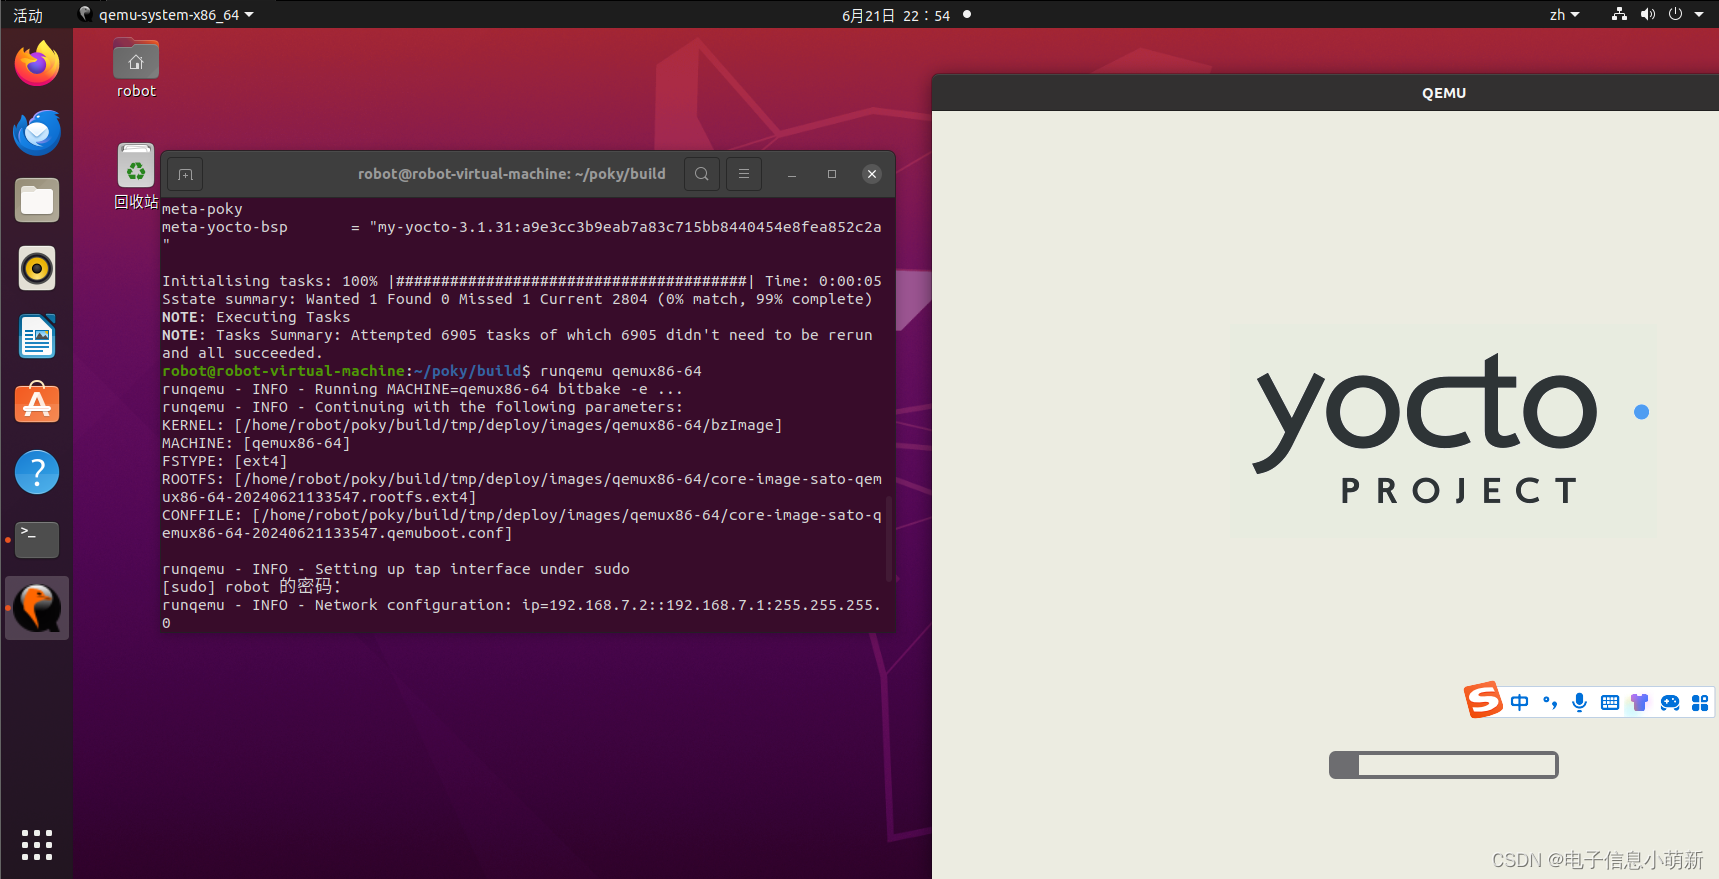Expand the qemu-system-x86_64 app menu
The width and height of the screenshot is (1719, 879).
[166, 15]
